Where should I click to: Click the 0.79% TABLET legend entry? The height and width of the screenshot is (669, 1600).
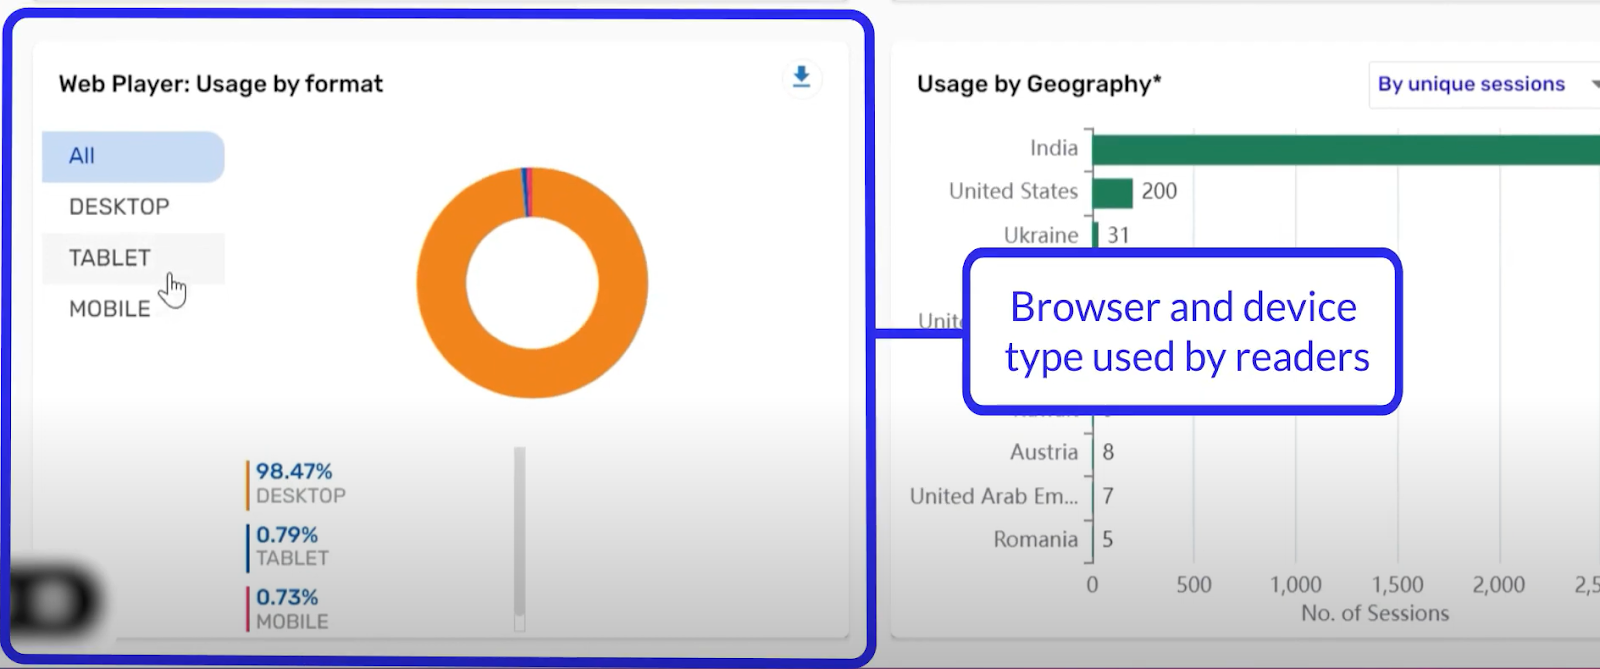pos(288,546)
